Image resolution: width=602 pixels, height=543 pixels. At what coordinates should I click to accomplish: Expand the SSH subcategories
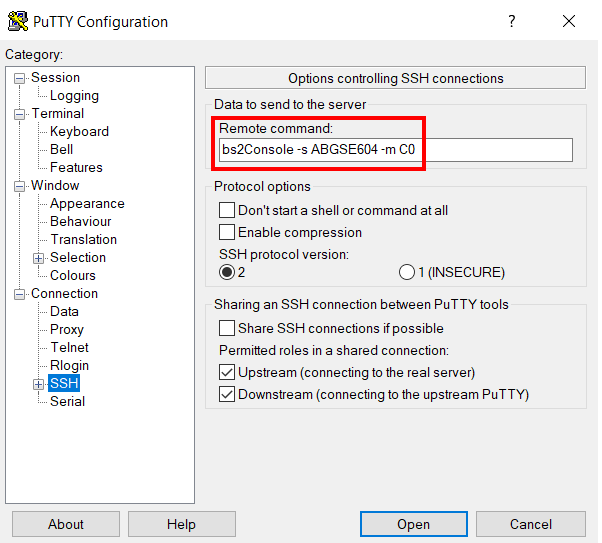point(39,384)
